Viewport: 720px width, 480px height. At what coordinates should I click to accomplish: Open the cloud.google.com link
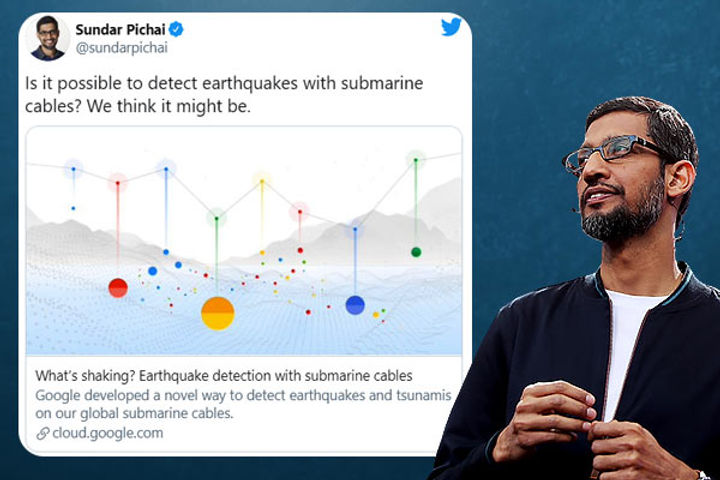click(108, 433)
